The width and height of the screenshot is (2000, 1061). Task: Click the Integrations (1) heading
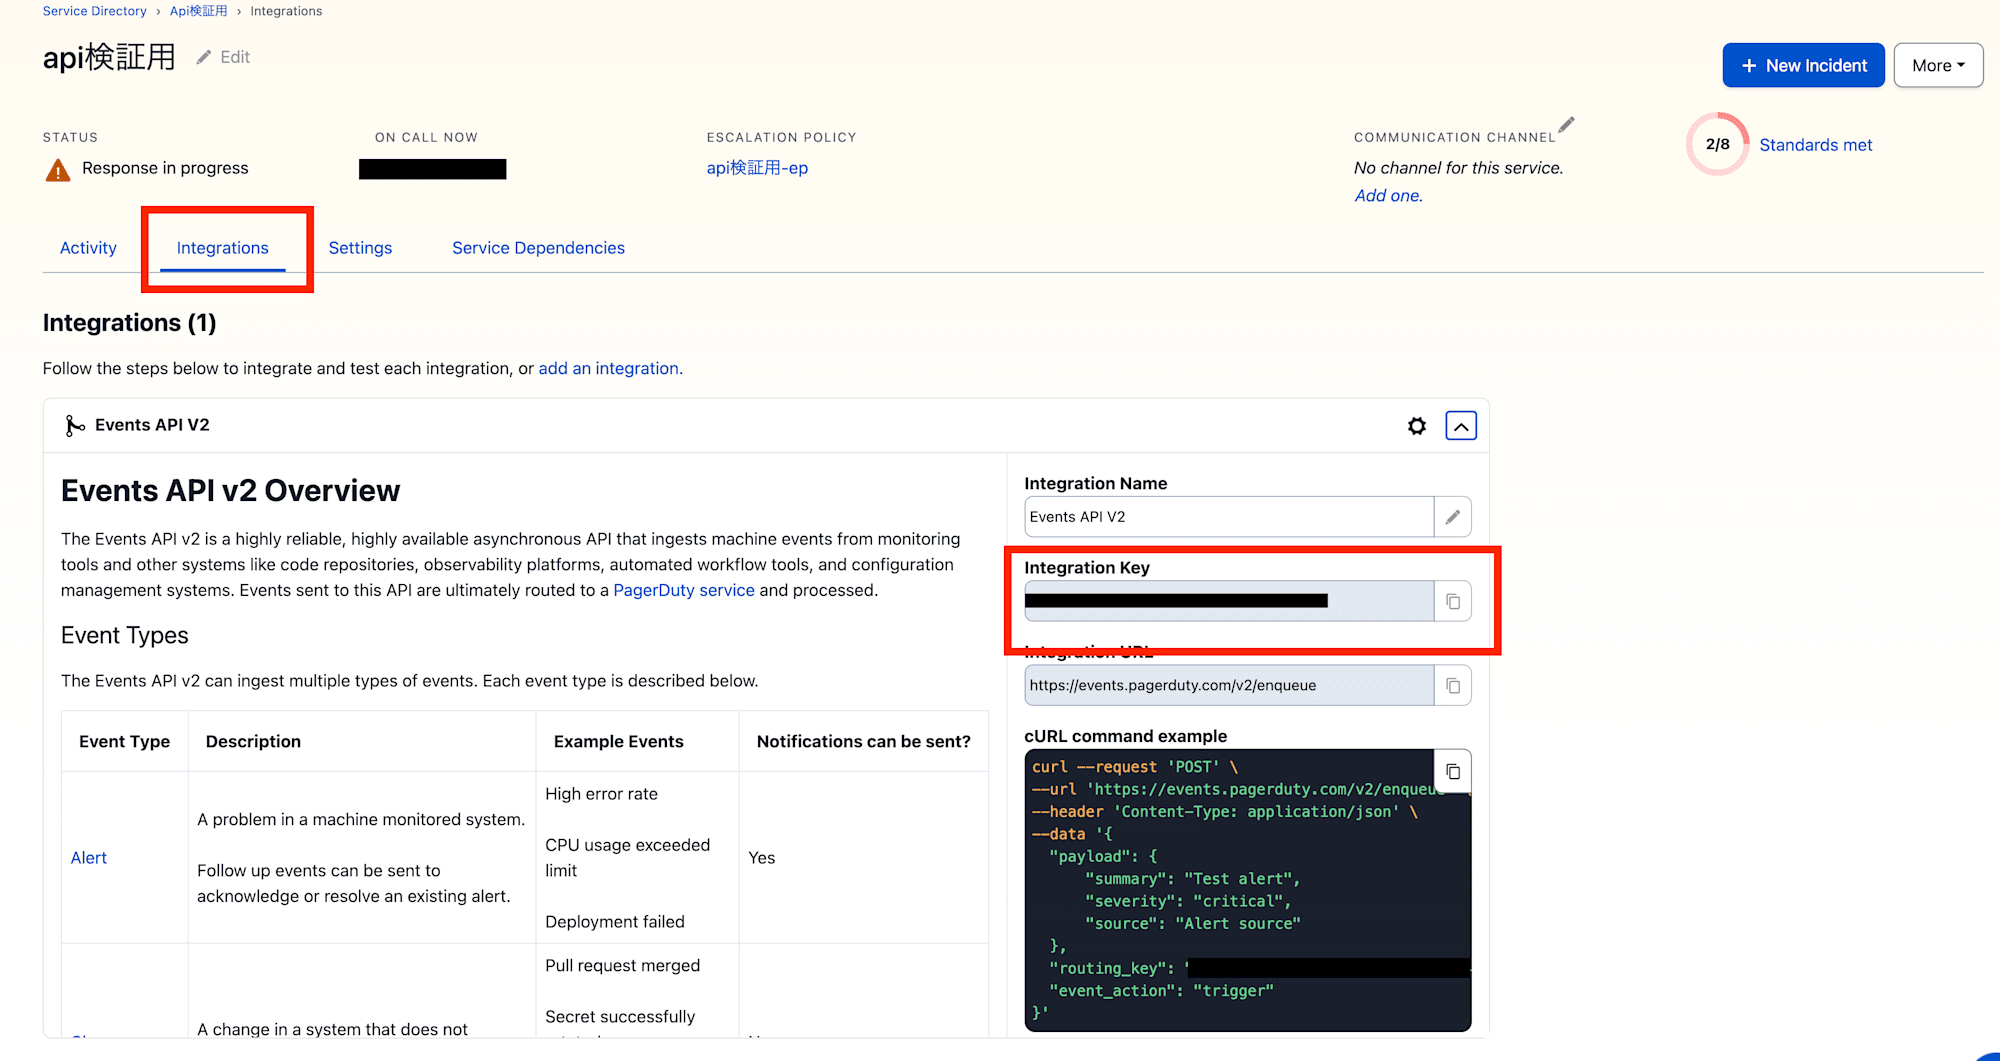pos(129,323)
